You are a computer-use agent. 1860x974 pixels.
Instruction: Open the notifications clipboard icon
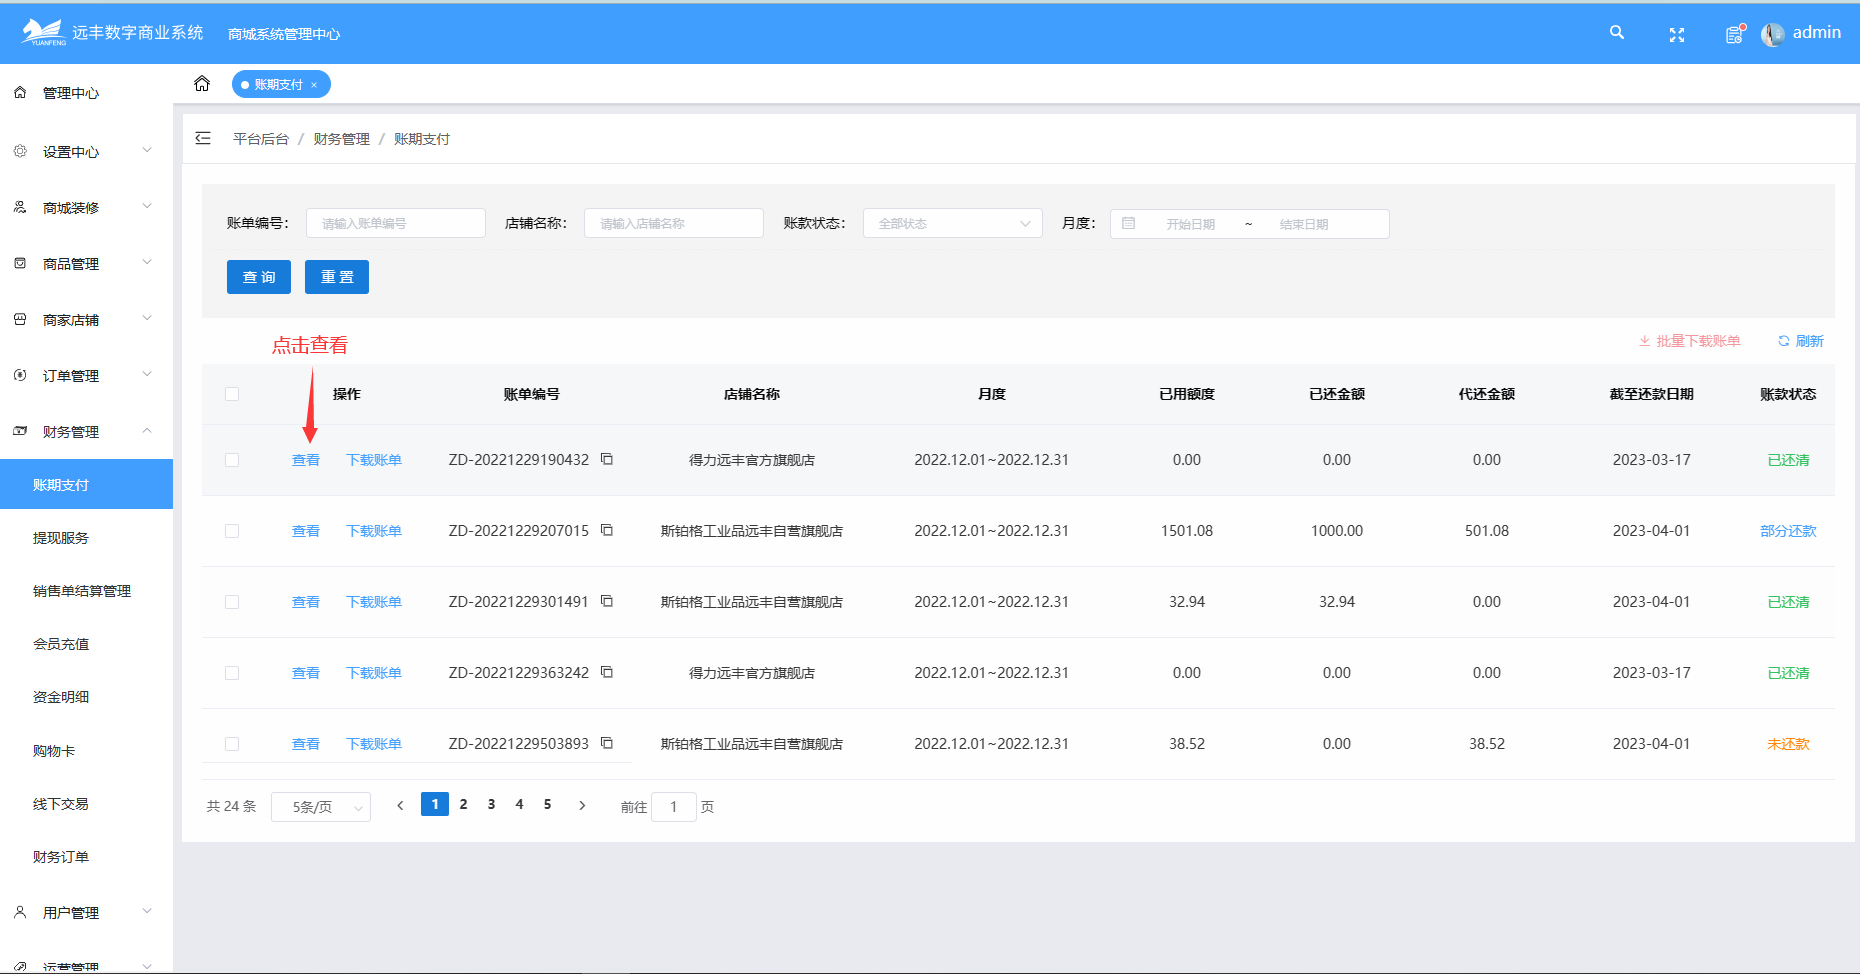point(1735,34)
